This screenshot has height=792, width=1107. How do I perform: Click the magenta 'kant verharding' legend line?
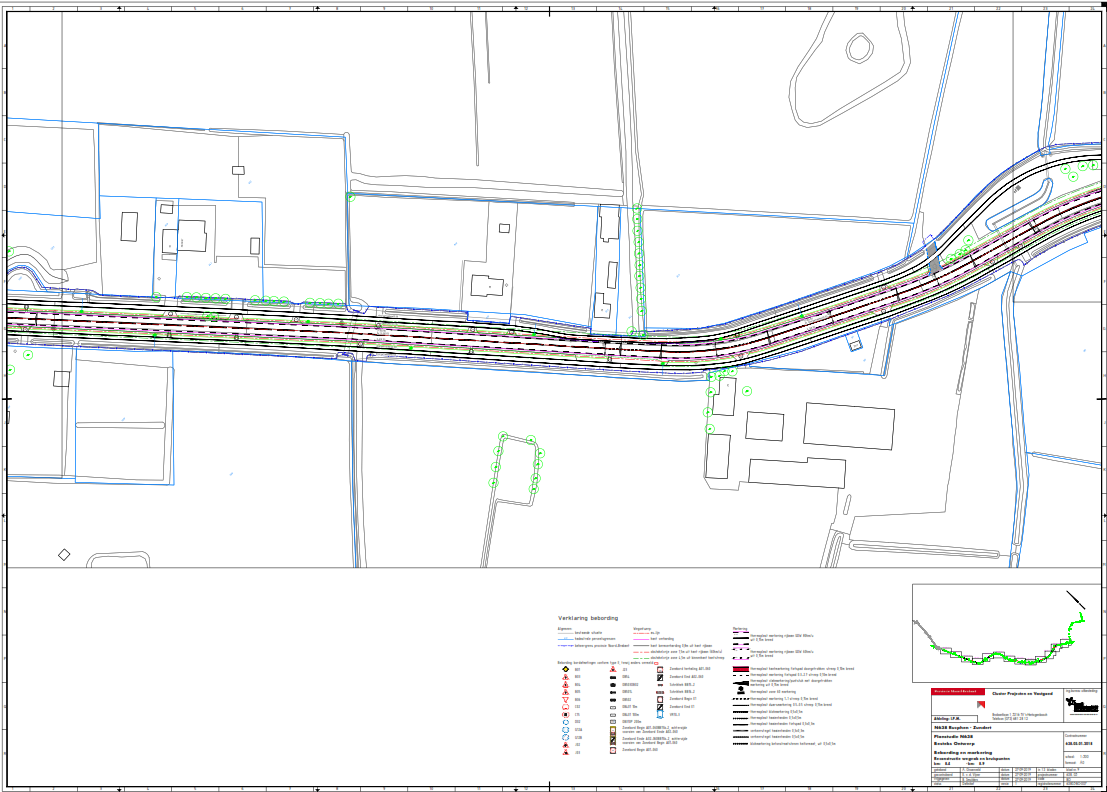click(640, 638)
